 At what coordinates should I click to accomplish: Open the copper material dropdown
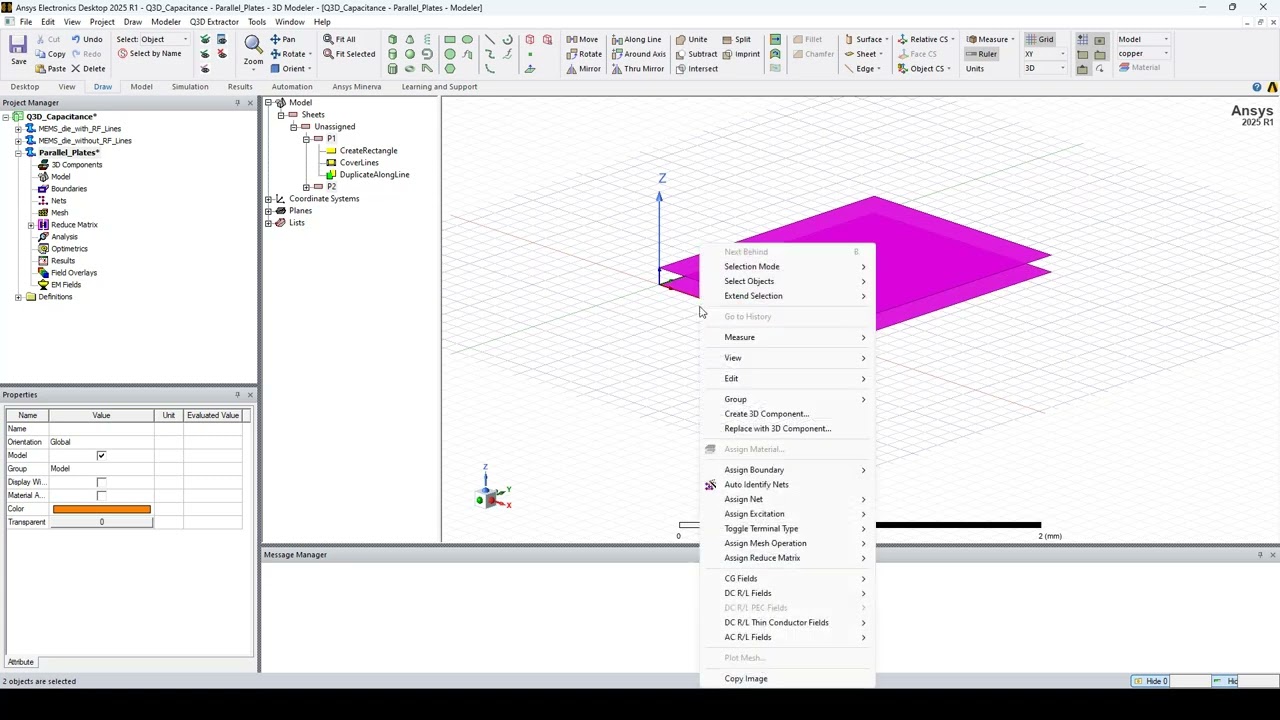(1144, 54)
